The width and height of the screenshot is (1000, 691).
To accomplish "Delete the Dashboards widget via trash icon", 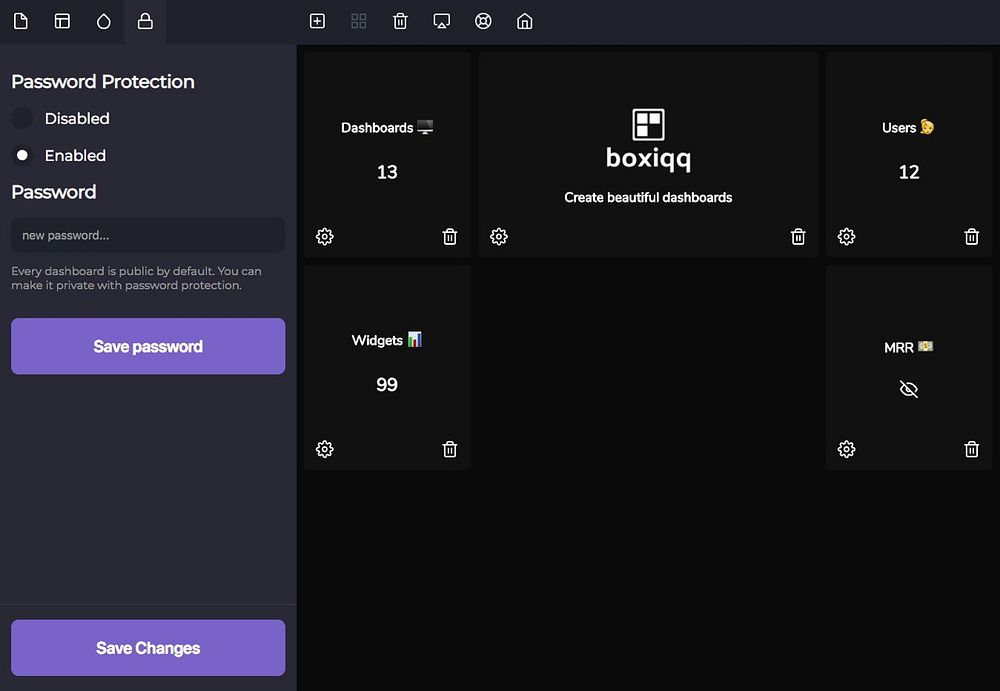I will pyautogui.click(x=450, y=237).
